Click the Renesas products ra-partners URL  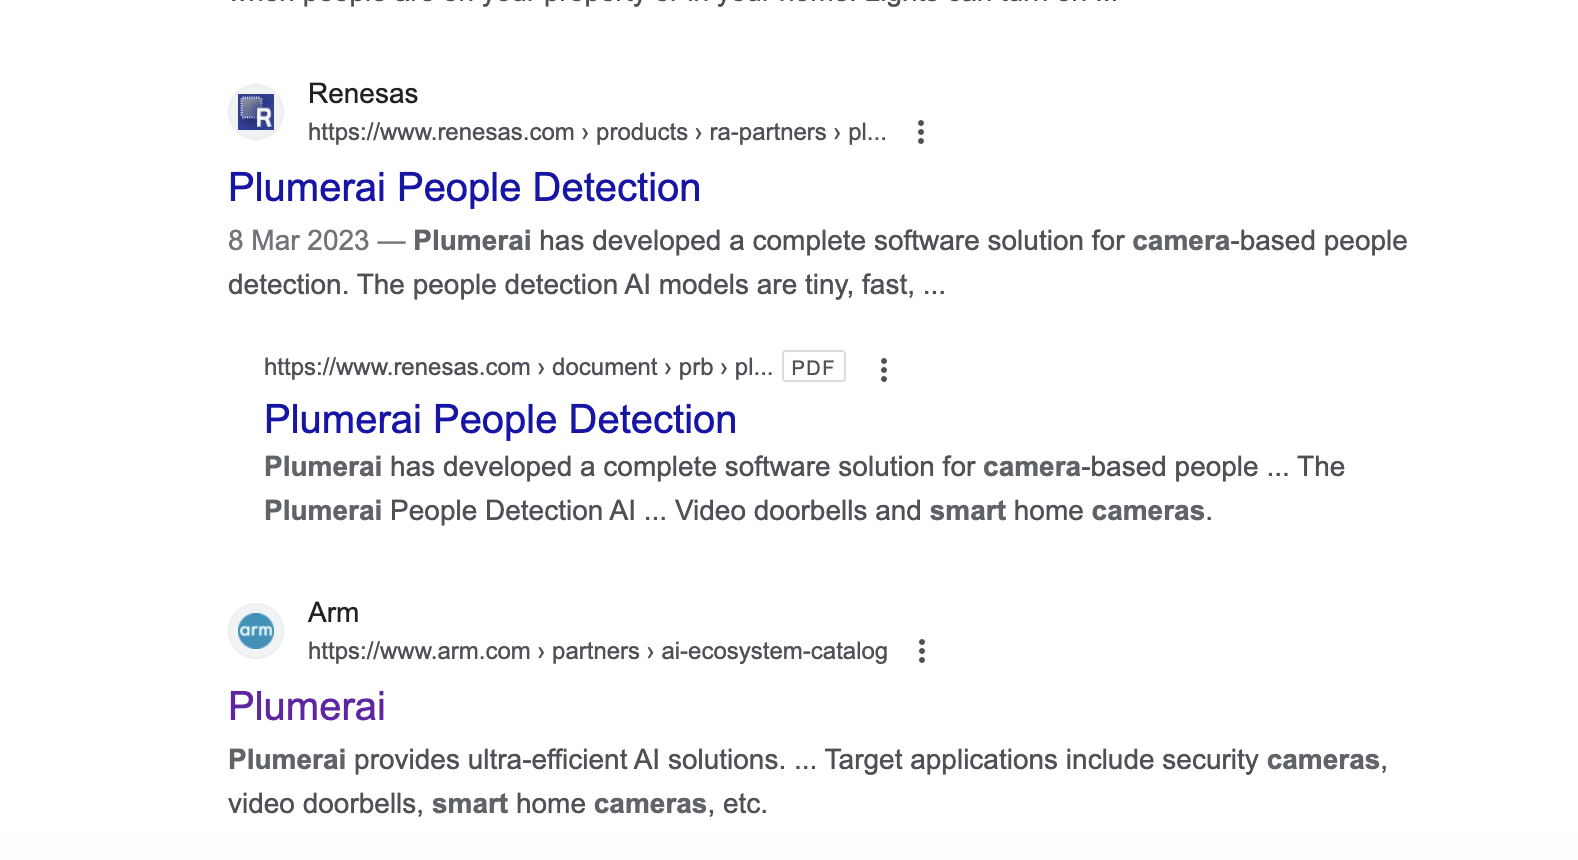click(597, 132)
